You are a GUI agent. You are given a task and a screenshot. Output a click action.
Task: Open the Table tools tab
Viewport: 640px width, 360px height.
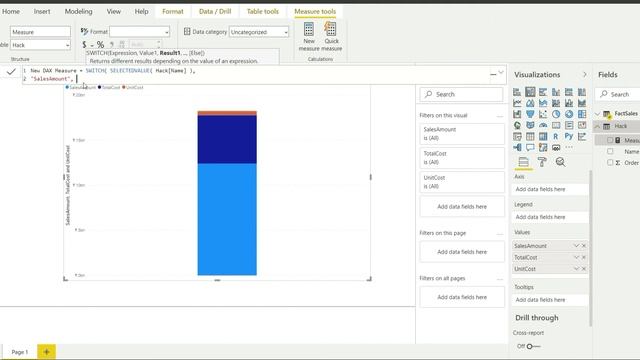(262, 11)
